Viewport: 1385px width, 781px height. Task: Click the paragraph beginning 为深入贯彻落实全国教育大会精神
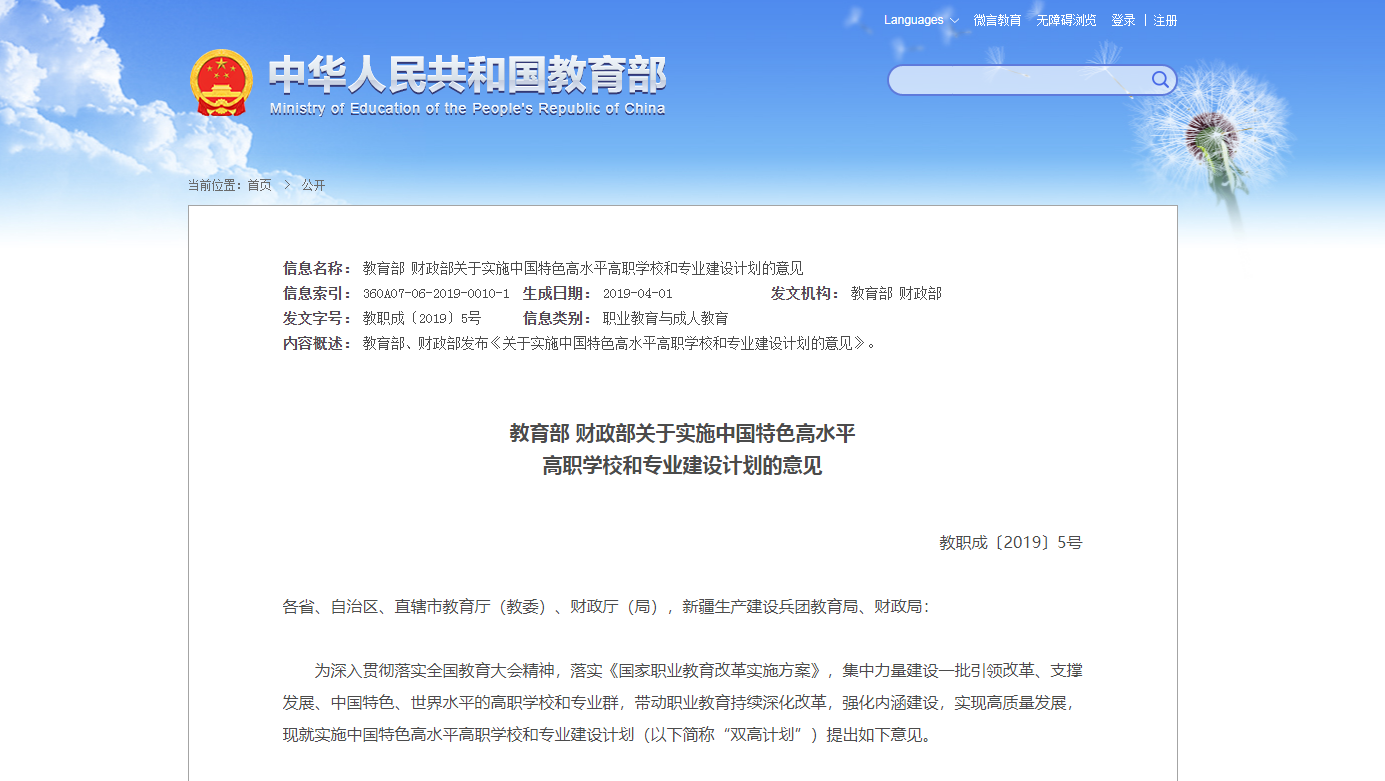682,702
